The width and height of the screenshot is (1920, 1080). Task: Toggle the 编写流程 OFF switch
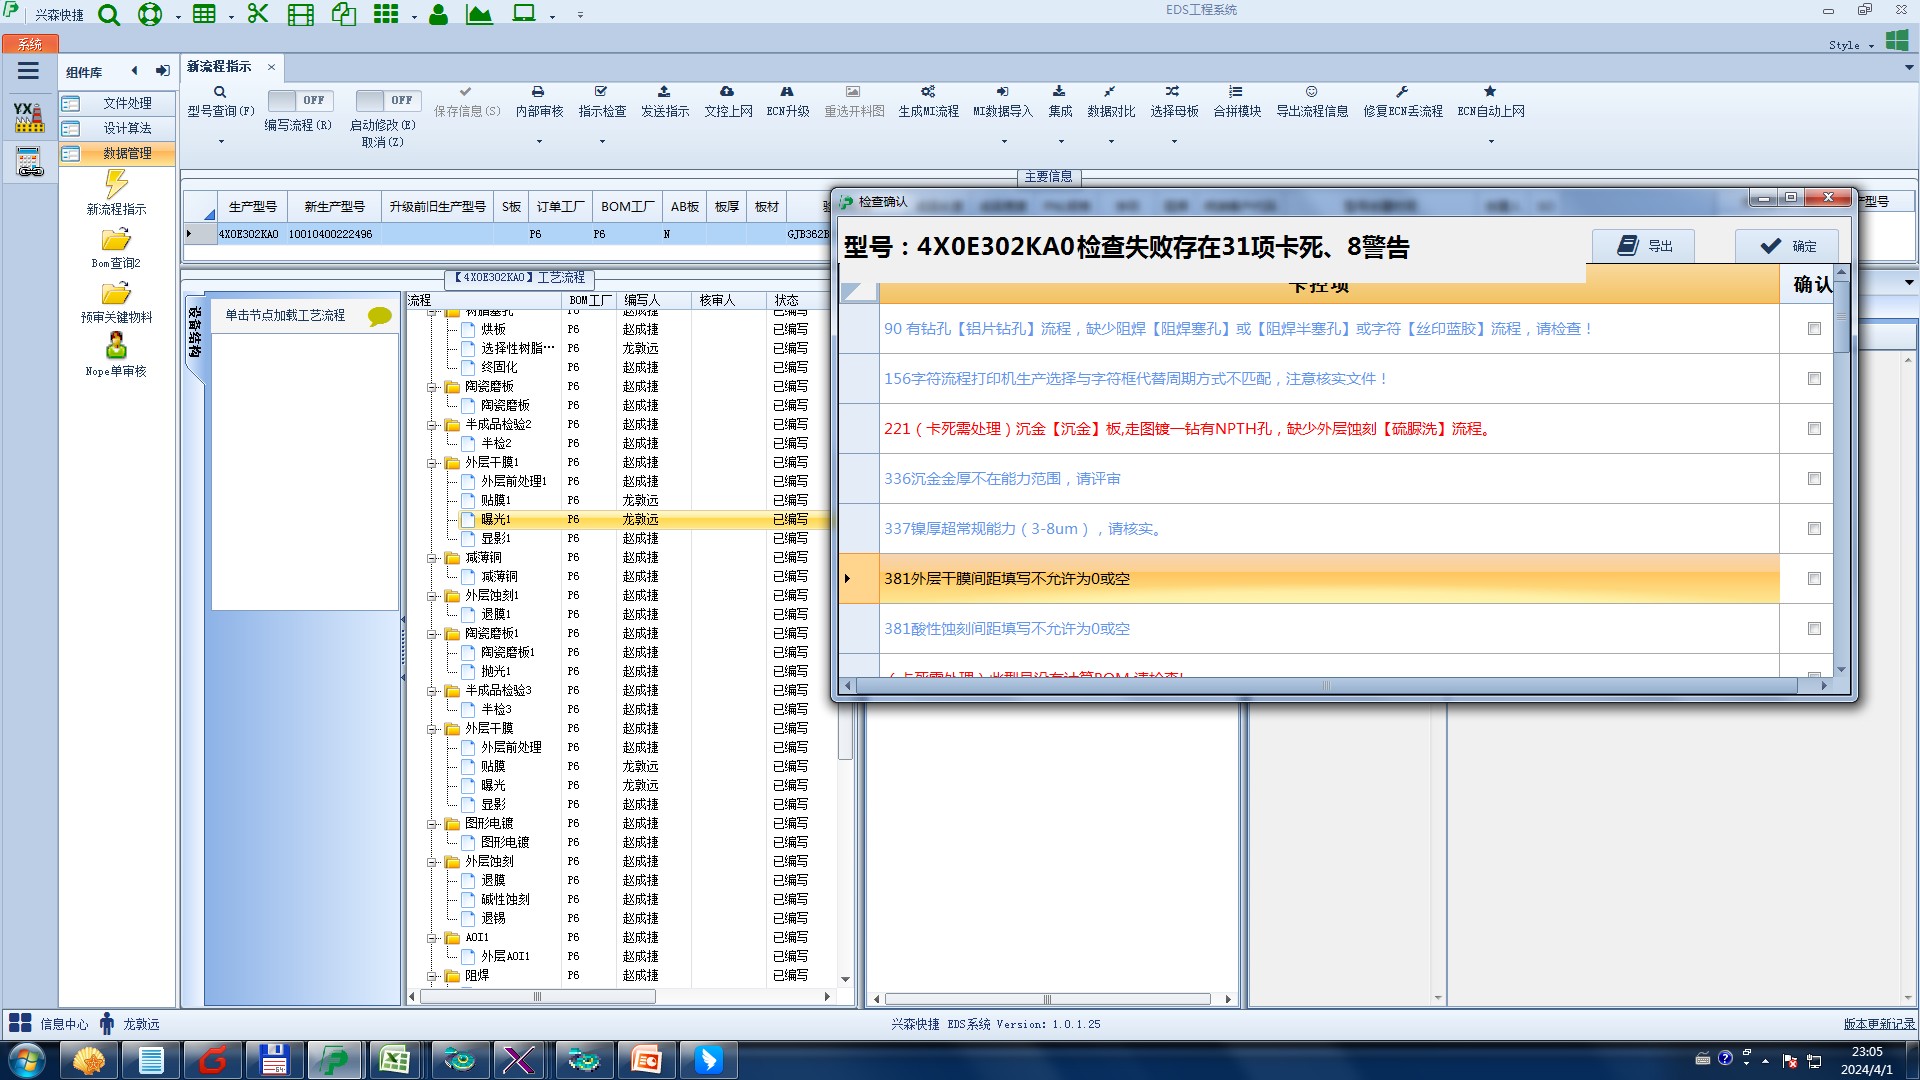[300, 100]
